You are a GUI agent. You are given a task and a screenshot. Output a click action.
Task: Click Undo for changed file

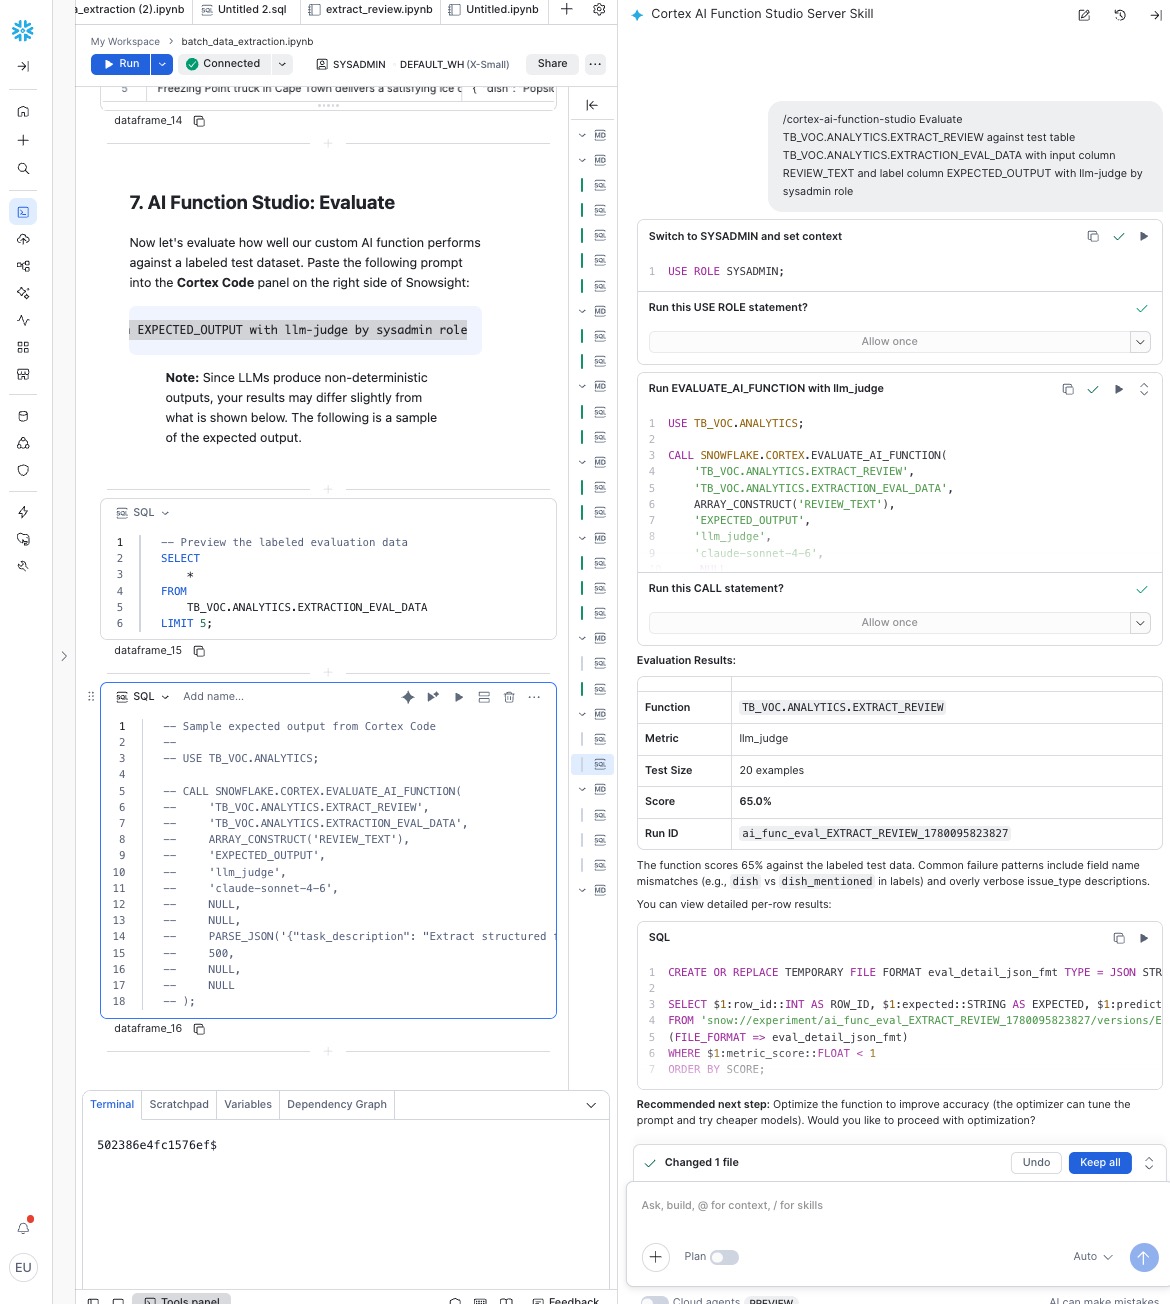point(1036,1163)
